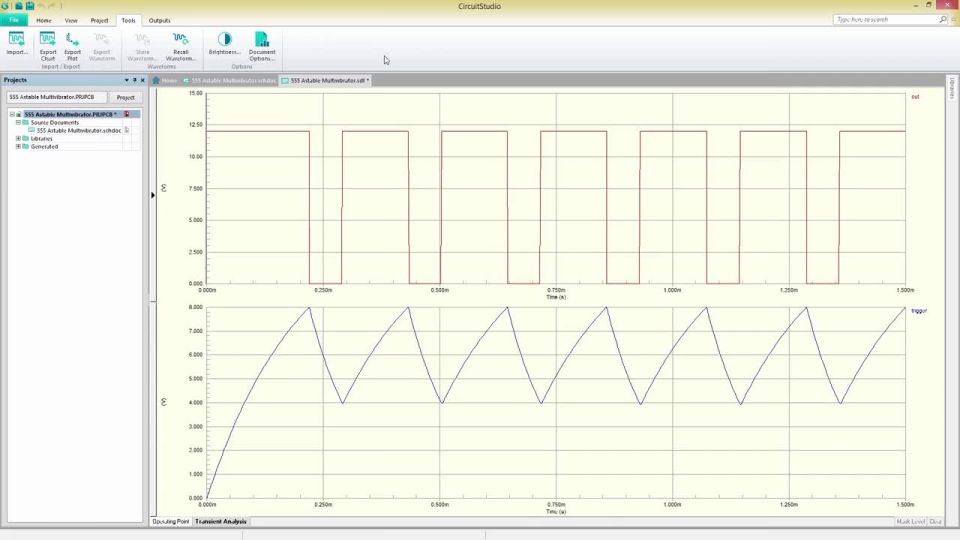This screenshot has height=540, width=960.
Task: Select the Tools ribbon tab
Action: [128, 20]
